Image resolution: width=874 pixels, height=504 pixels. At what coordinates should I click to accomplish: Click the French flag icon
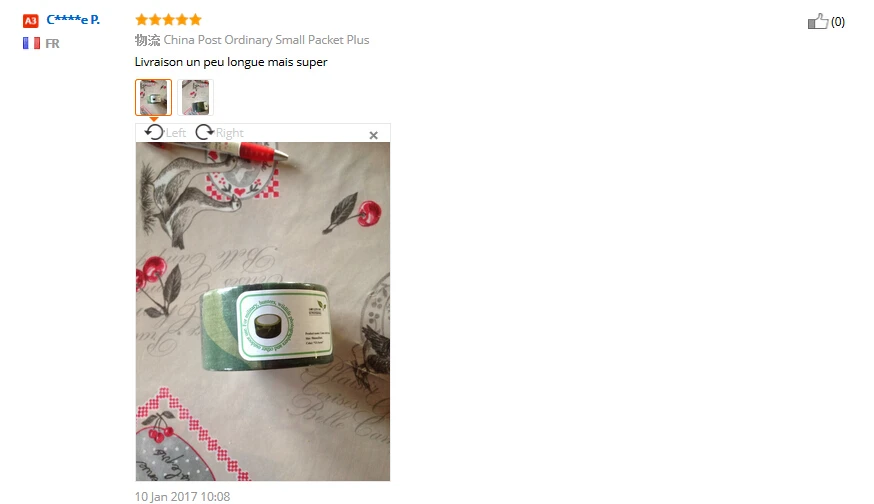tap(31, 43)
